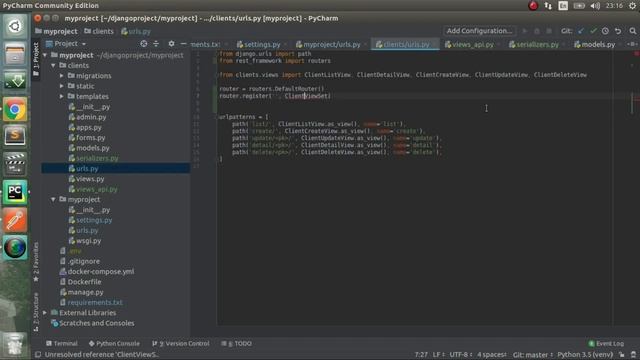640x360 pixels.
Task: Click the hidden tabs overflow icon
Action: [x=632, y=44]
